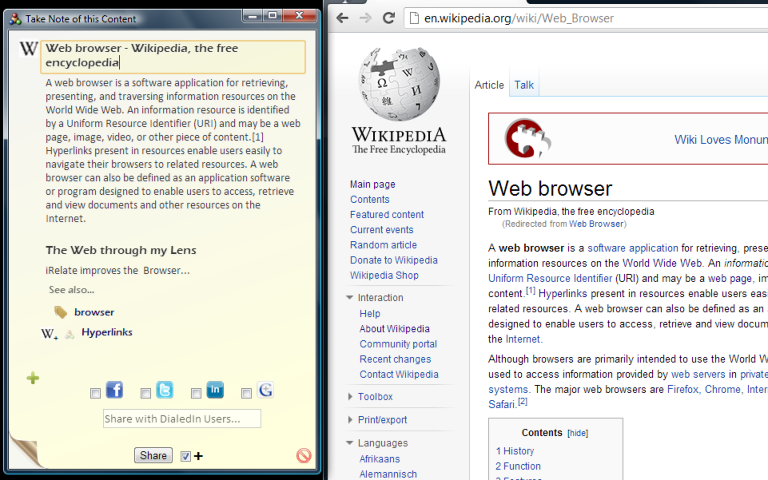This screenshot has width=768, height=480.
Task: Enable the Google sharing checkbox
Action: pyautogui.click(x=246, y=393)
